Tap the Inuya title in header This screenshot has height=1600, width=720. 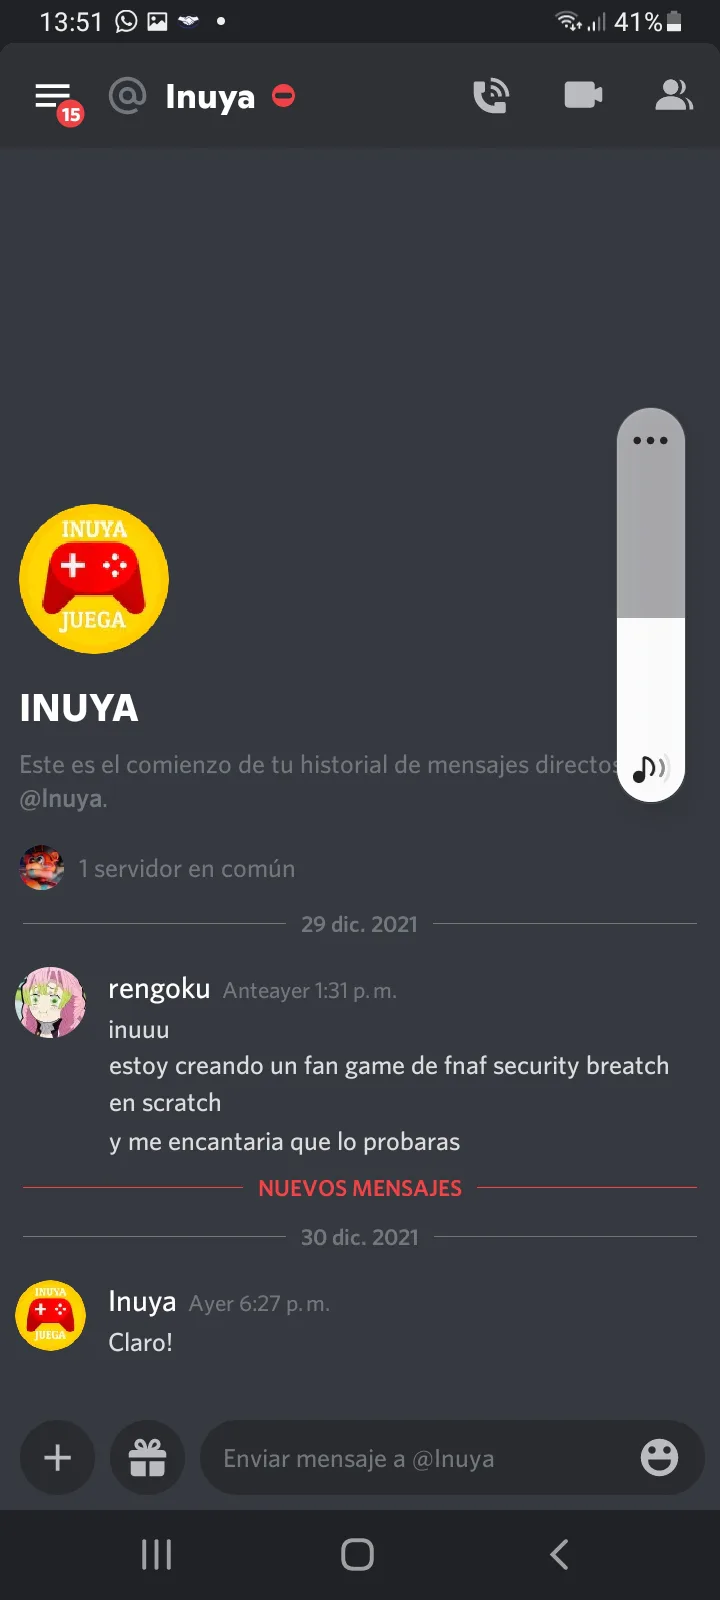210,97
